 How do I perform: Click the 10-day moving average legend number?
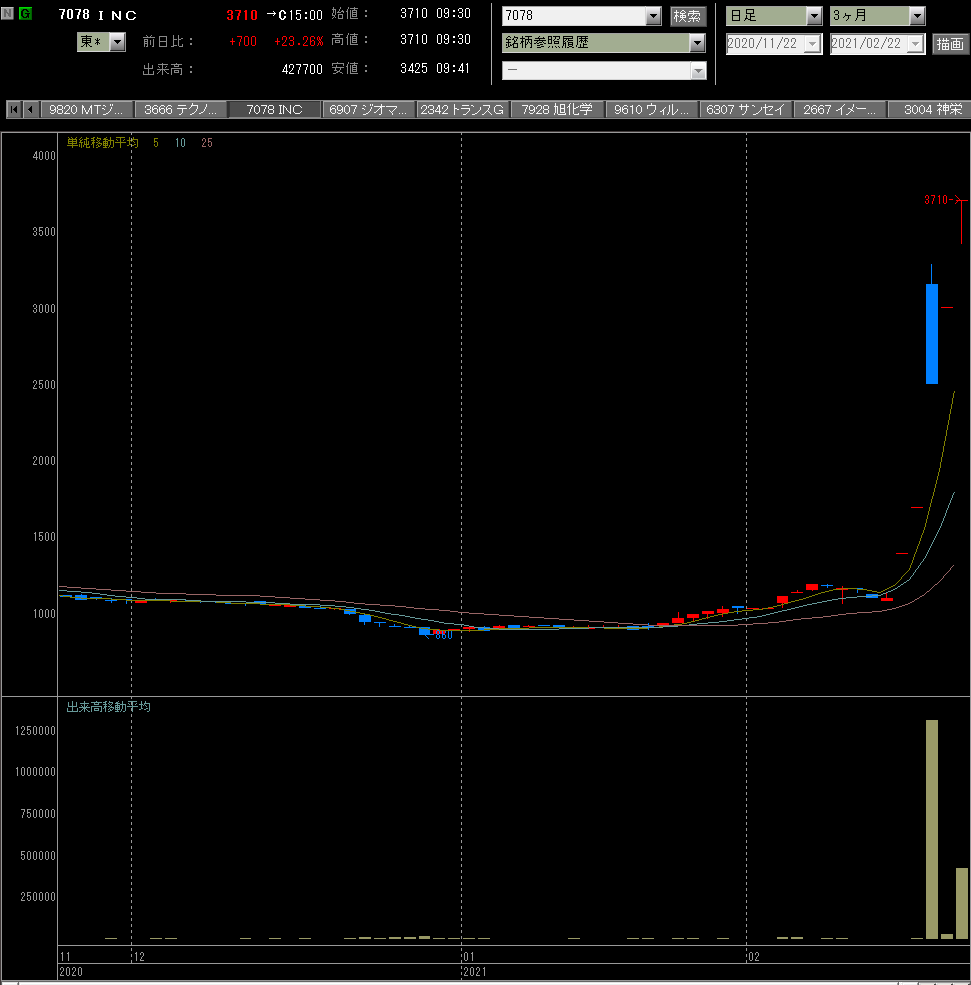180,143
